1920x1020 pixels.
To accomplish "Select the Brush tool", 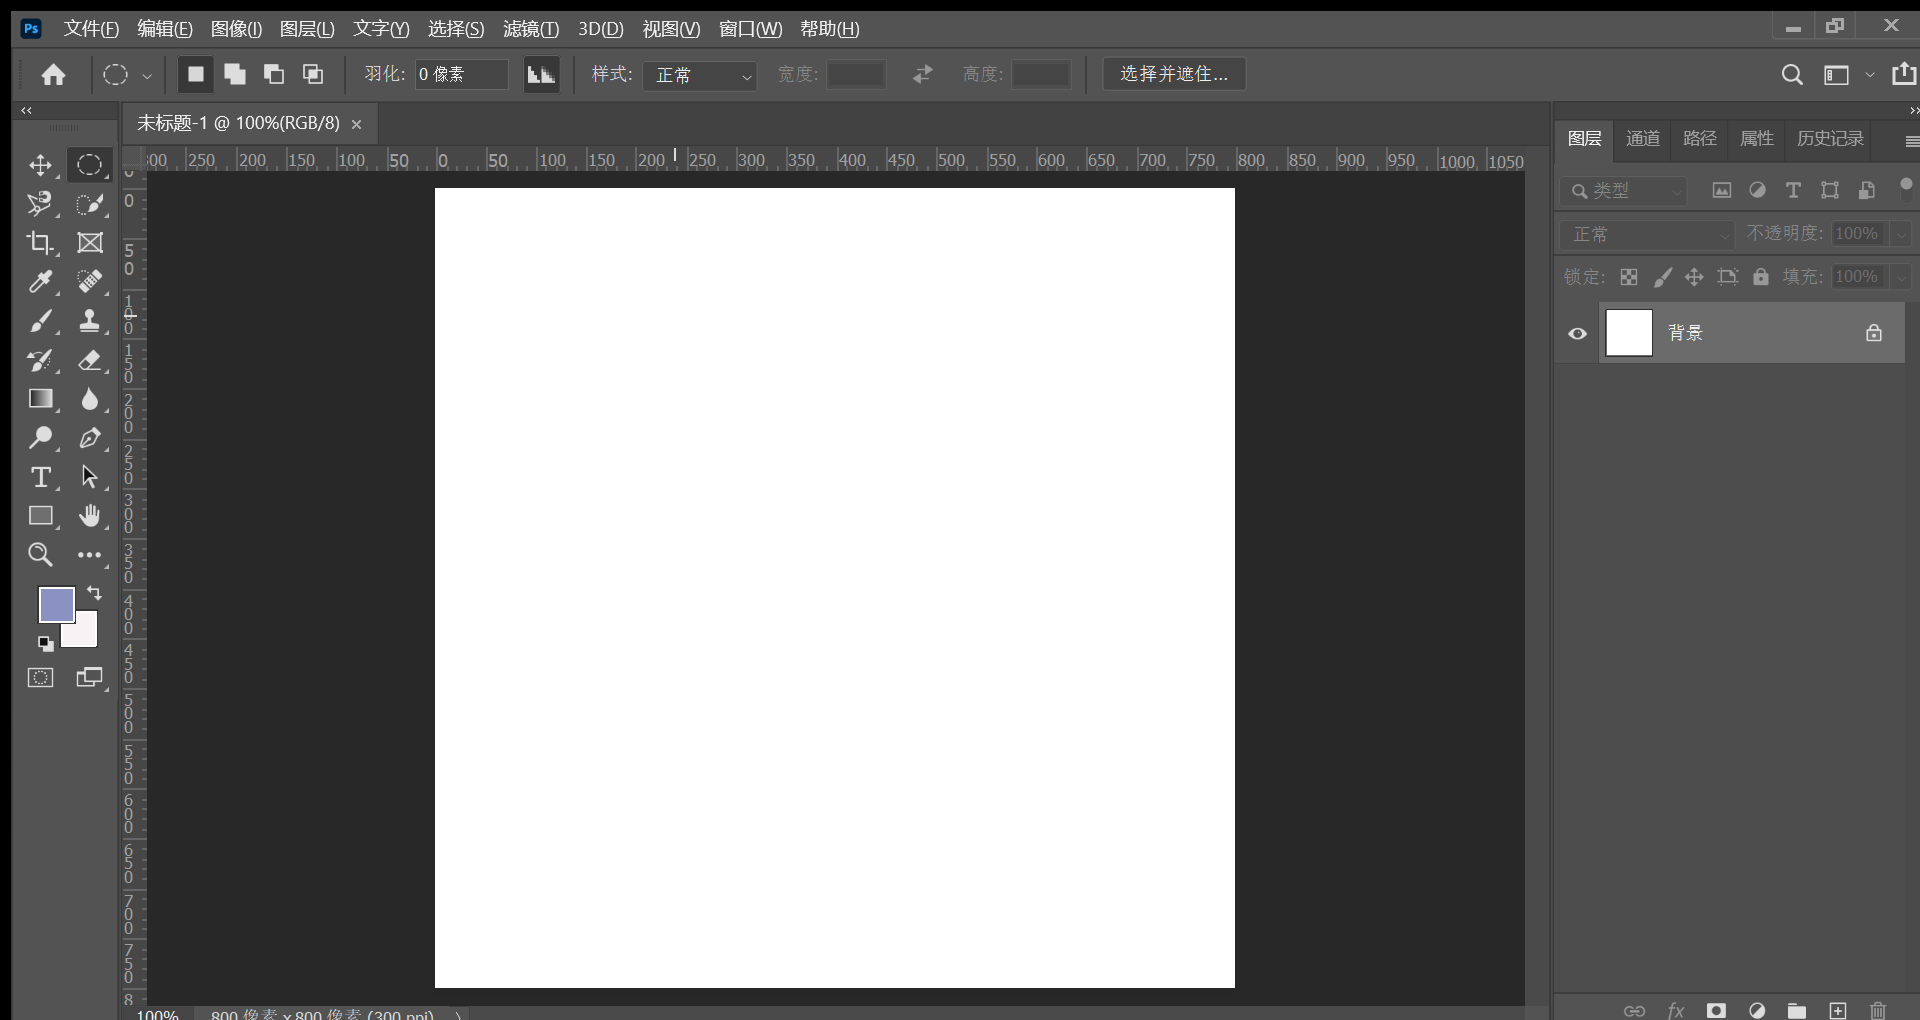I will click(x=40, y=321).
